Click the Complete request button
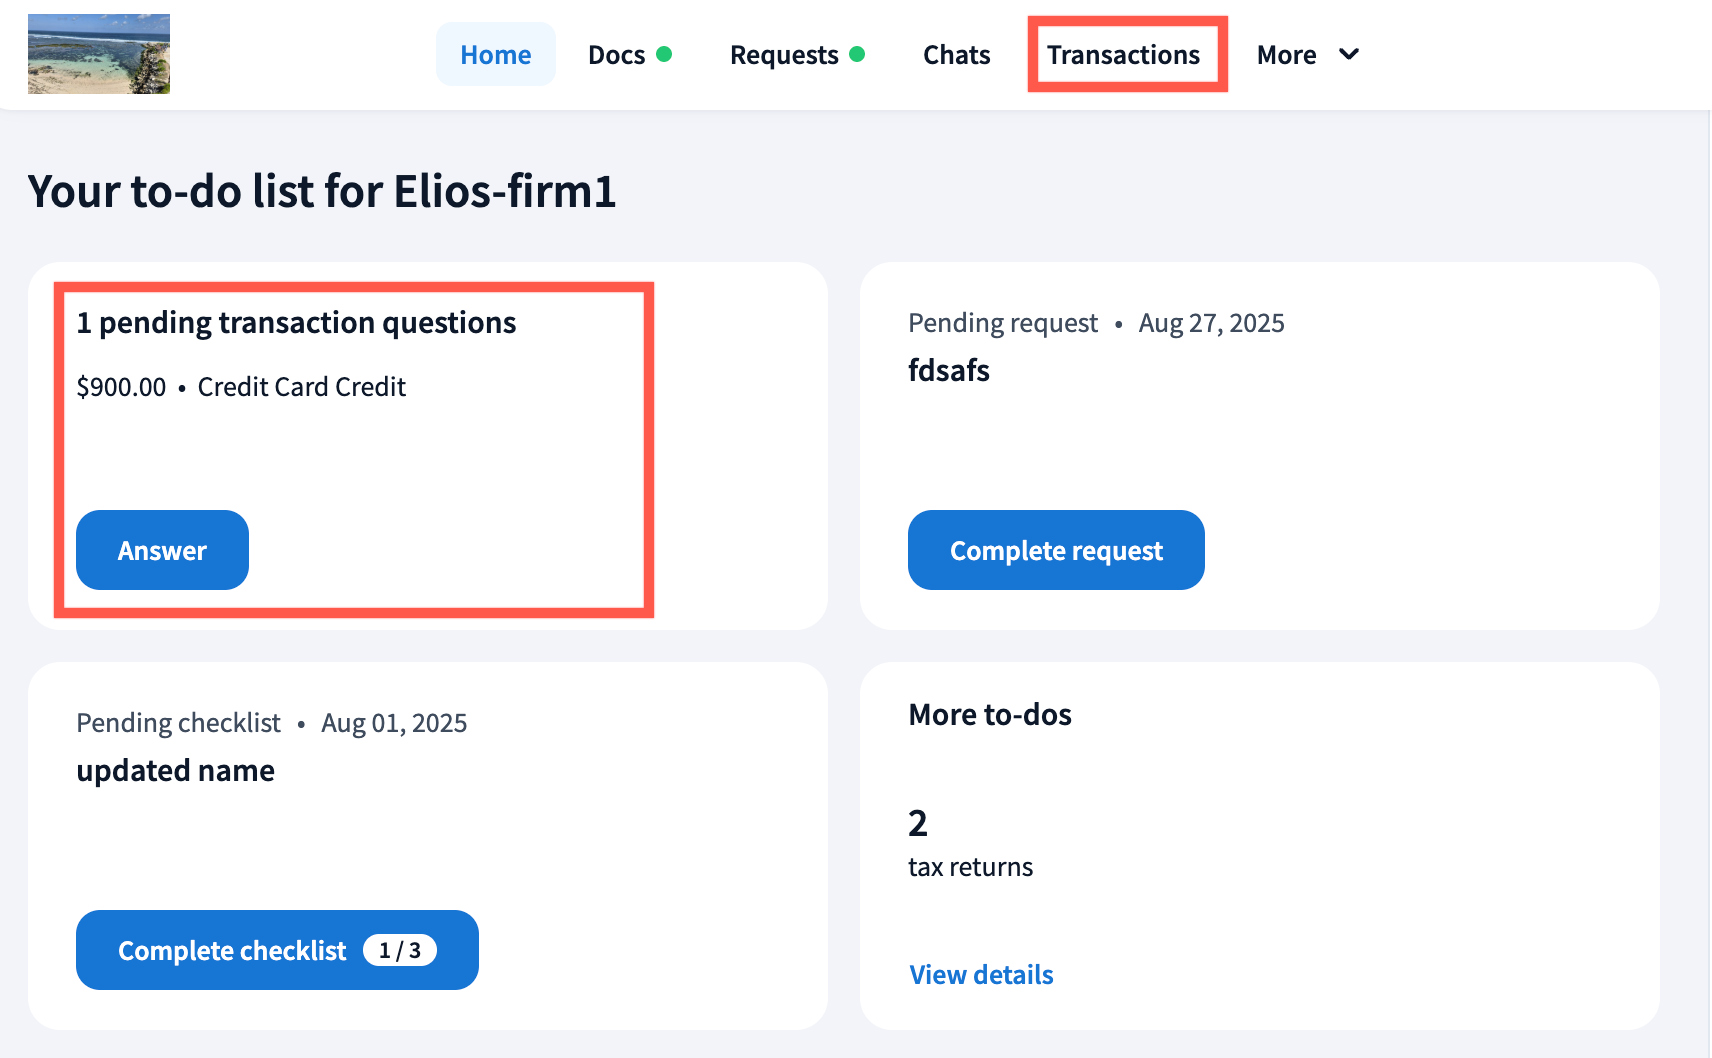The height and width of the screenshot is (1058, 1712). click(x=1056, y=550)
